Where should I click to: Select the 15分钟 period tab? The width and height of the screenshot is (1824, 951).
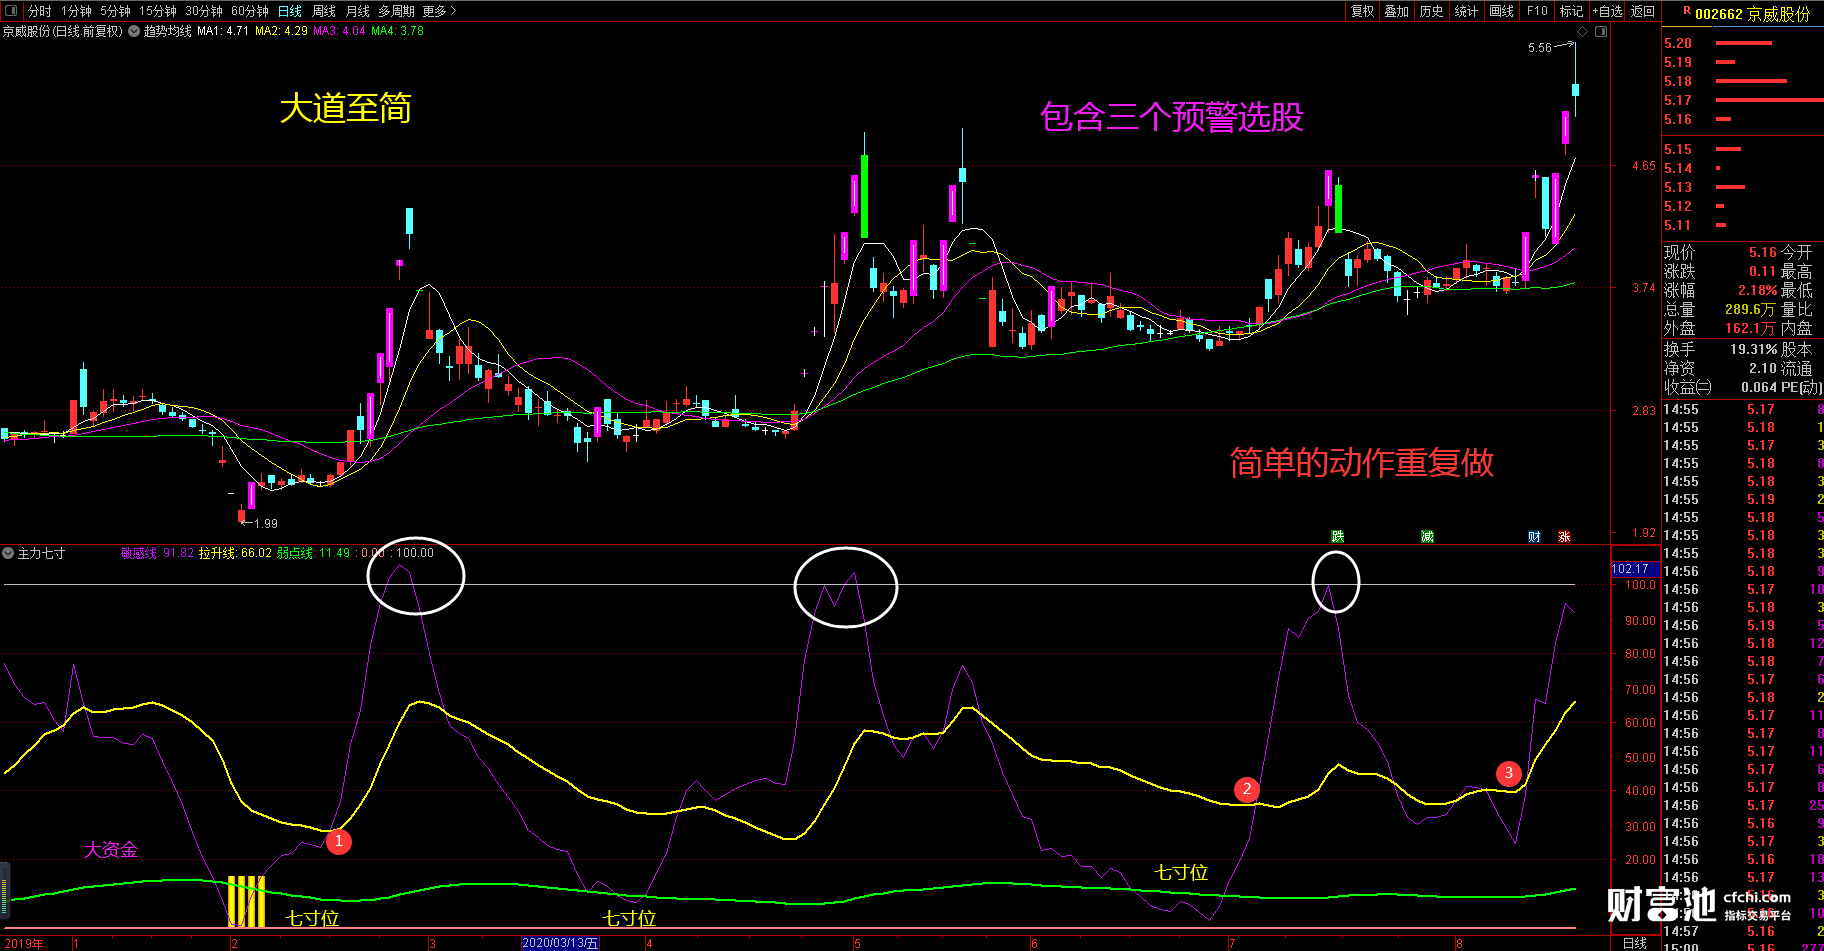click(x=158, y=11)
